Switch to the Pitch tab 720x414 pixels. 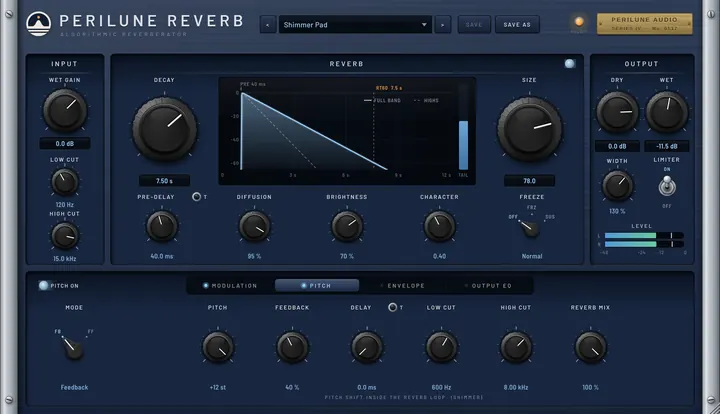coord(317,285)
